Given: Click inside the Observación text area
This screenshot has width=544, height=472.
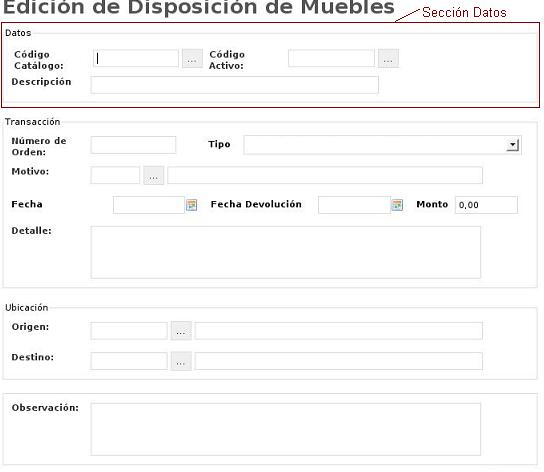Looking at the screenshot, I should click(x=286, y=429).
